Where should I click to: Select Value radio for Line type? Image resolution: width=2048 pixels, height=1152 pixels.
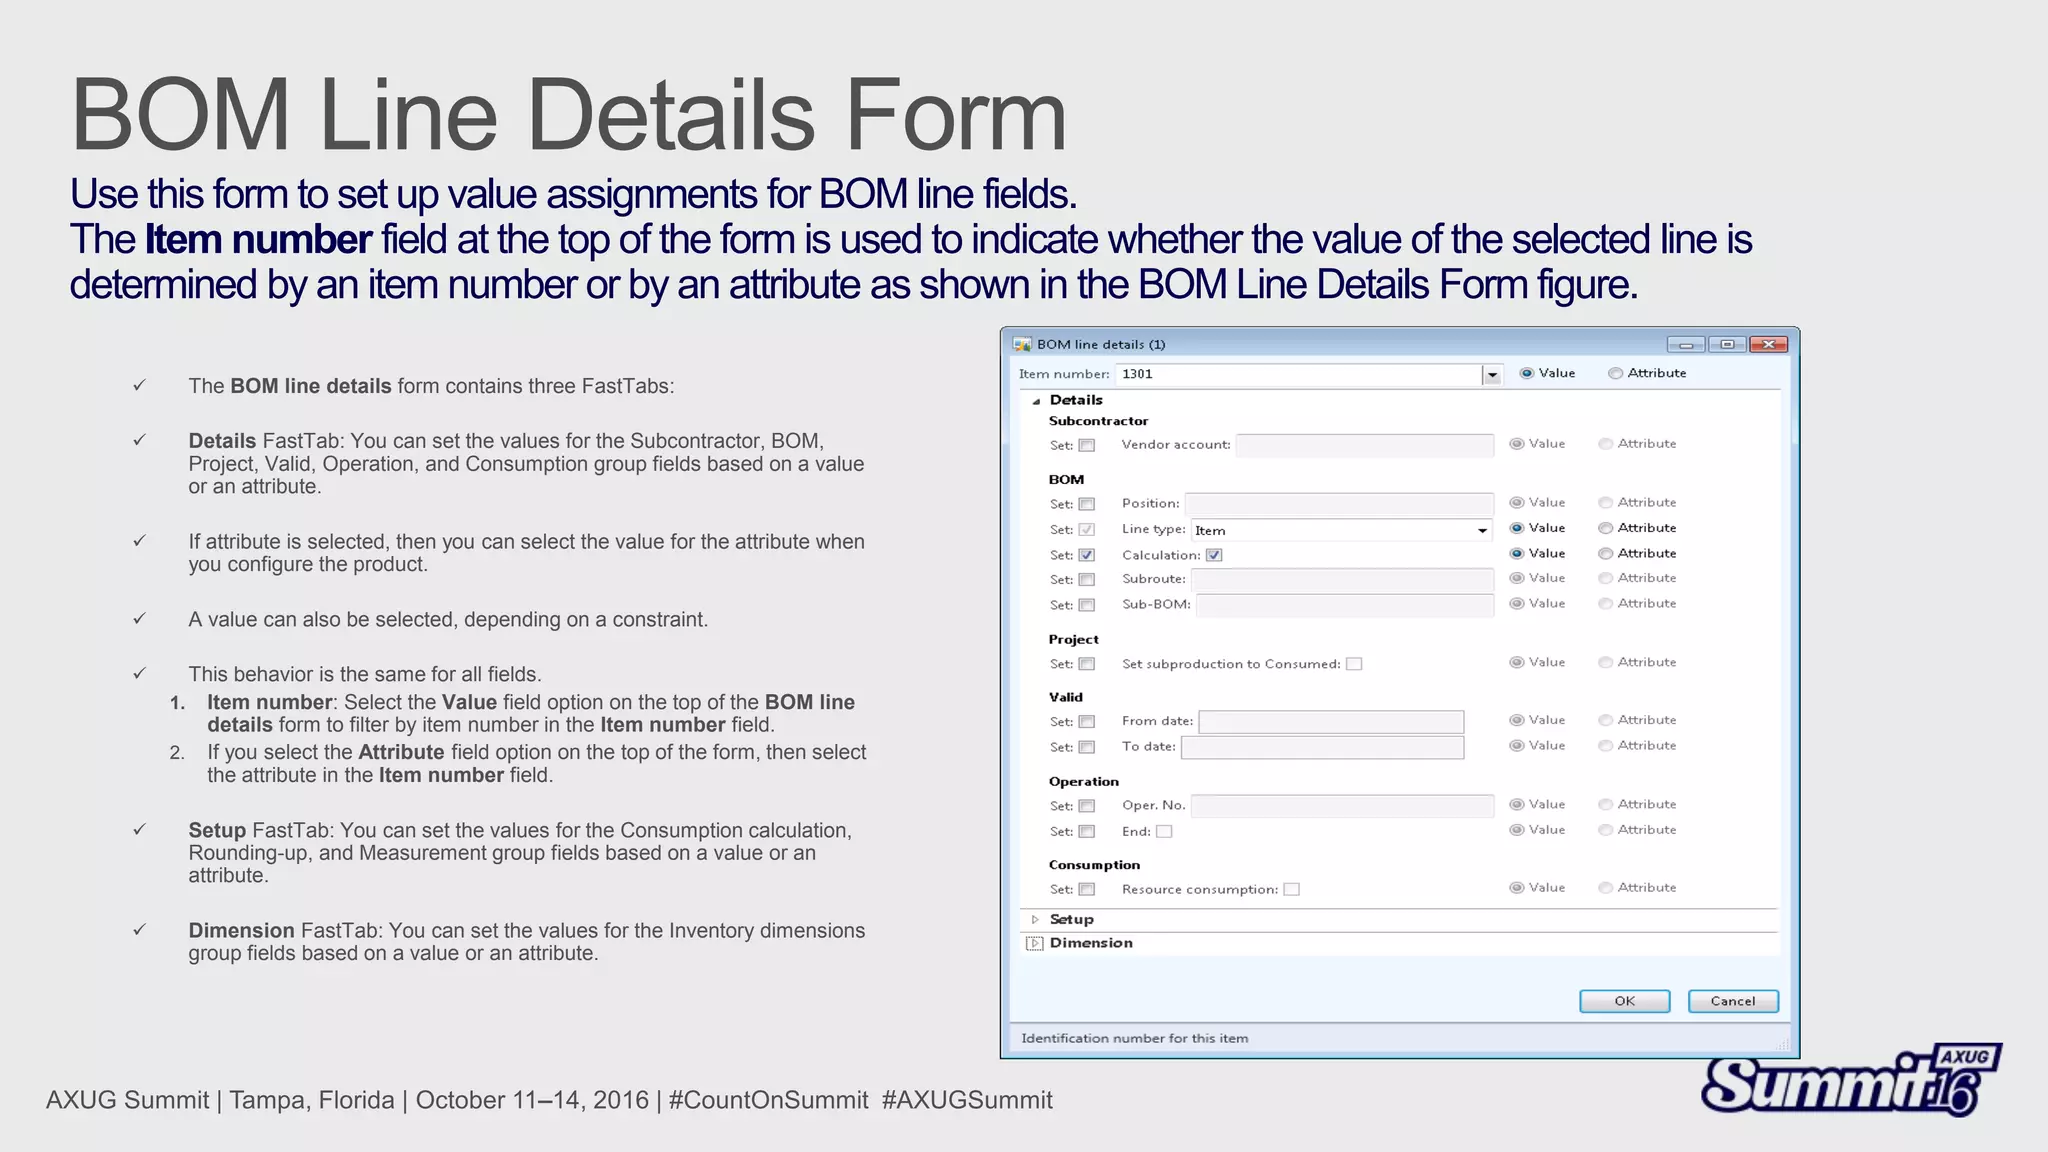(1516, 528)
